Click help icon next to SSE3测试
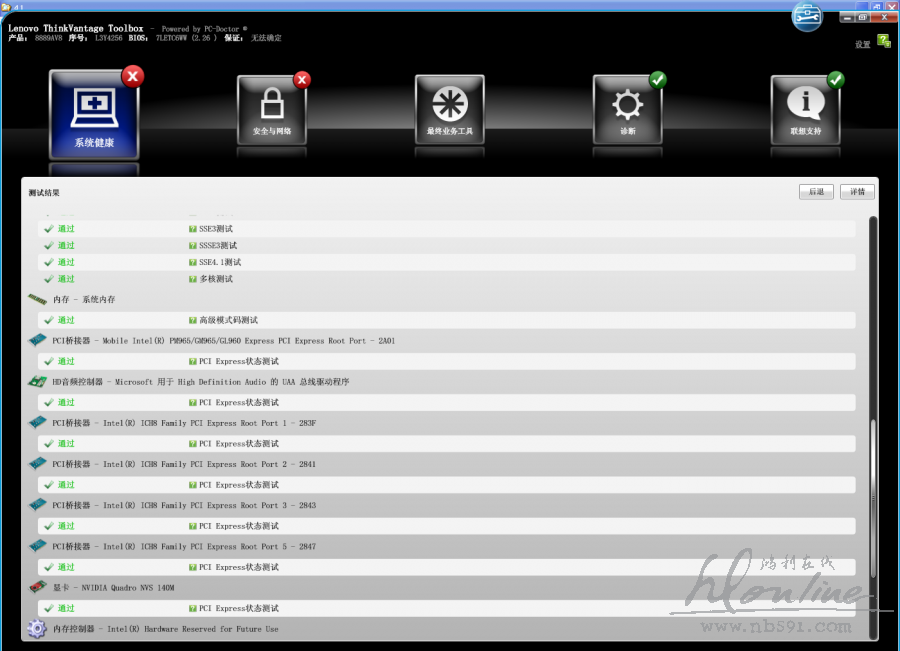This screenshot has width=900, height=651. pyautogui.click(x=193, y=229)
